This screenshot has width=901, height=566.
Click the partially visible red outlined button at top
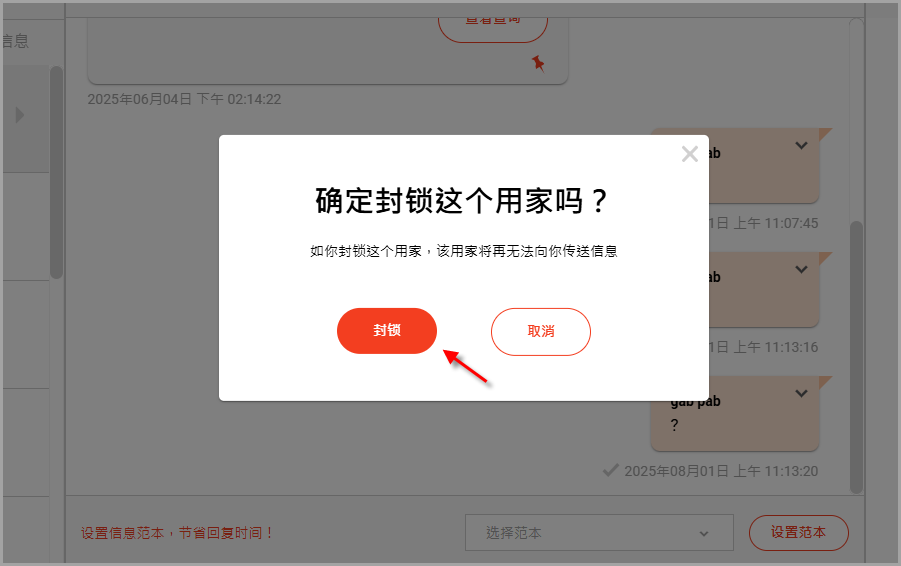click(x=493, y=29)
